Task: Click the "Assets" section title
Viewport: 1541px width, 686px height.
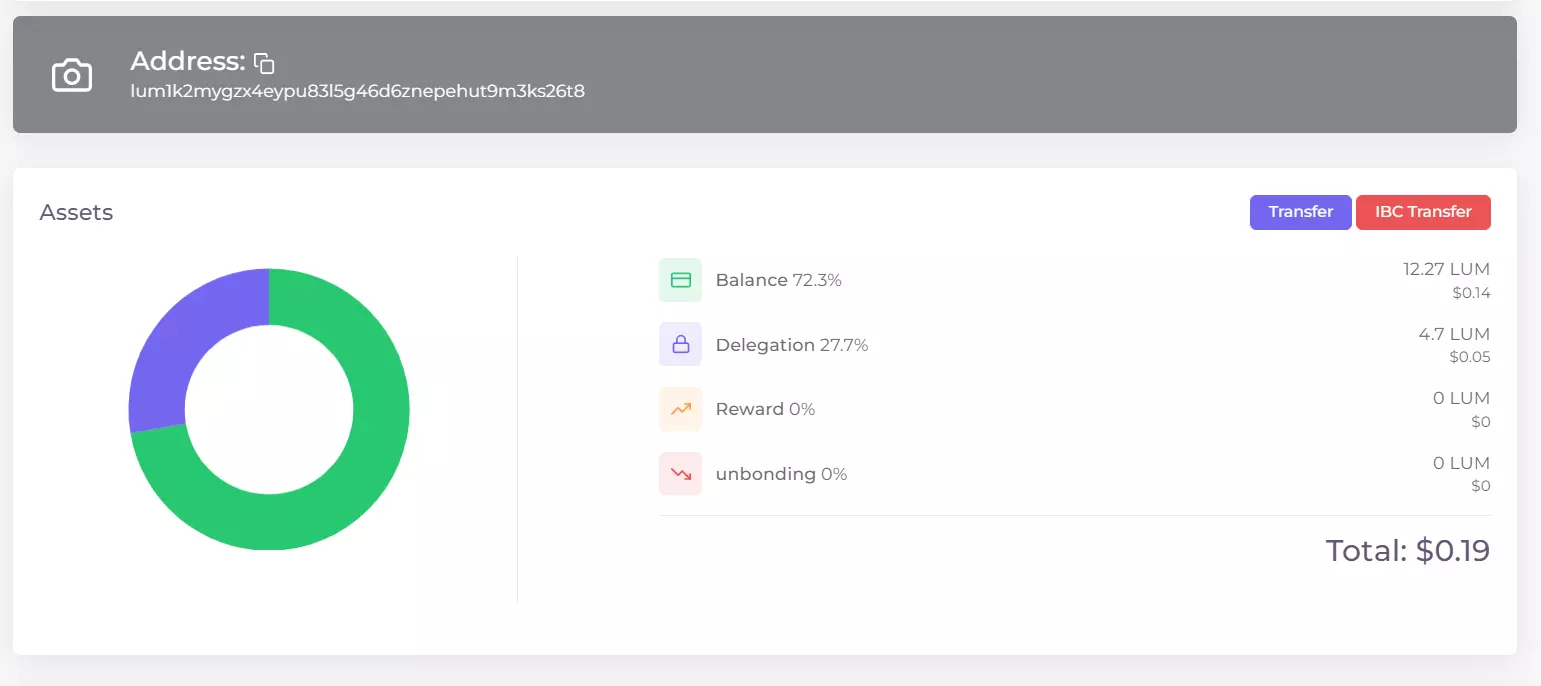Action: pos(76,212)
